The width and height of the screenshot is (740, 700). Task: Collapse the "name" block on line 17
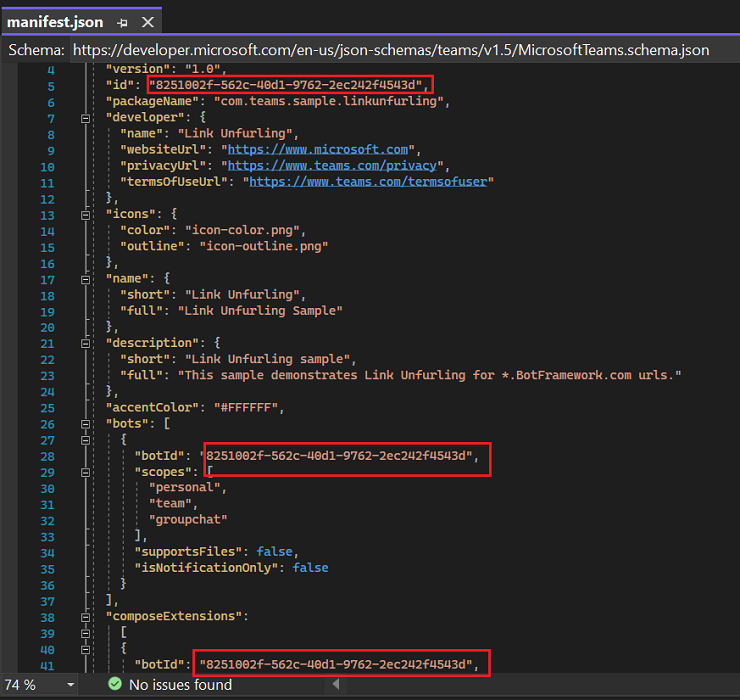[x=85, y=280]
